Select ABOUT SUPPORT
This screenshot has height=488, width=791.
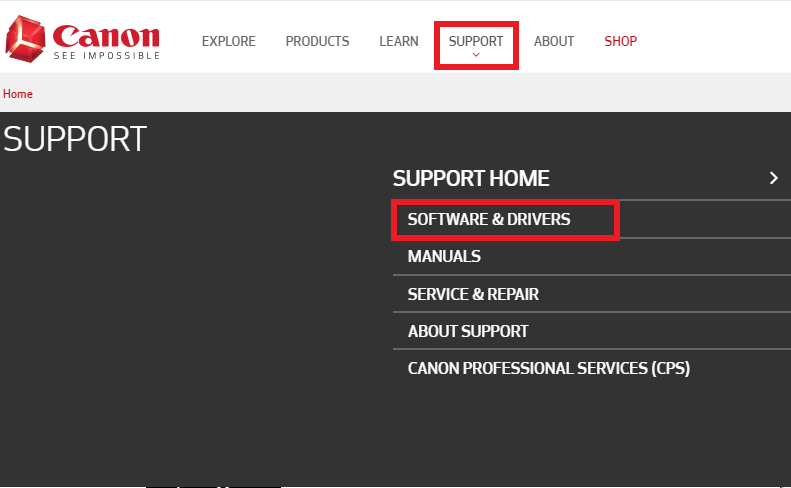coord(468,331)
